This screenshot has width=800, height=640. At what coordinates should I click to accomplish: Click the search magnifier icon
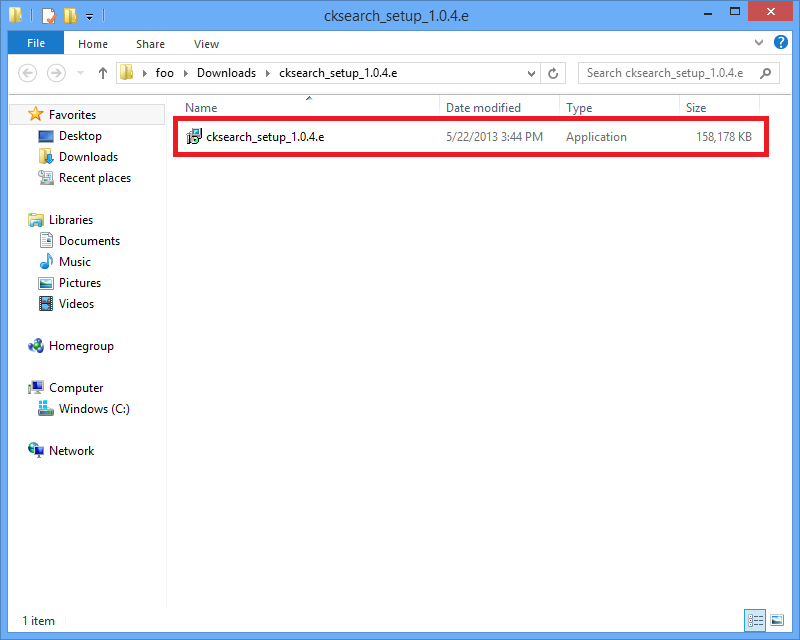point(766,73)
